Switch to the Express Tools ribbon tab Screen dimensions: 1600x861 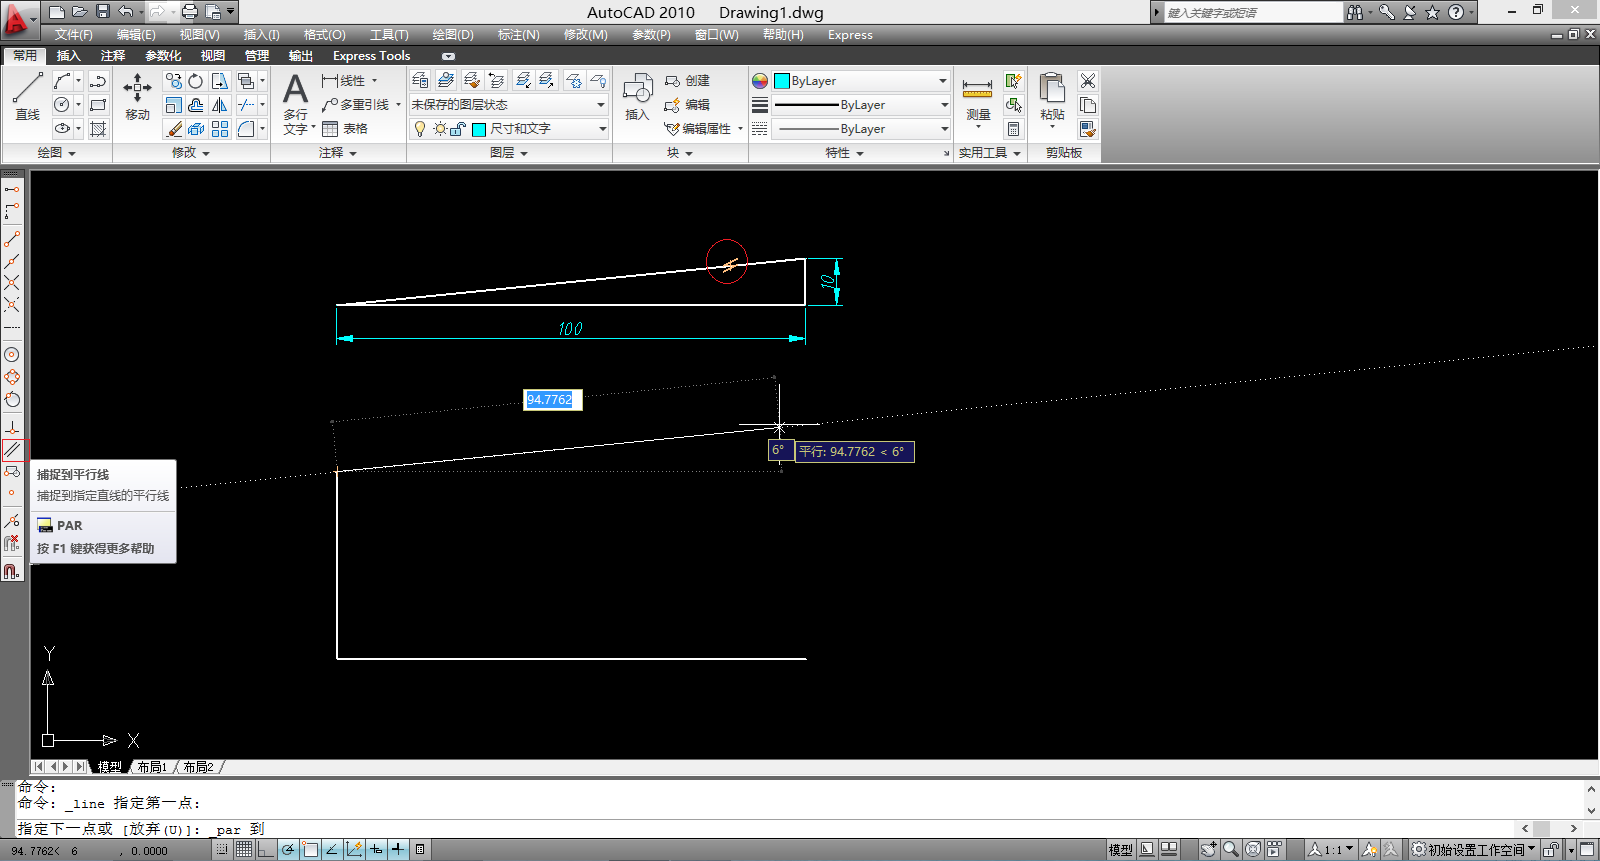[x=371, y=56]
